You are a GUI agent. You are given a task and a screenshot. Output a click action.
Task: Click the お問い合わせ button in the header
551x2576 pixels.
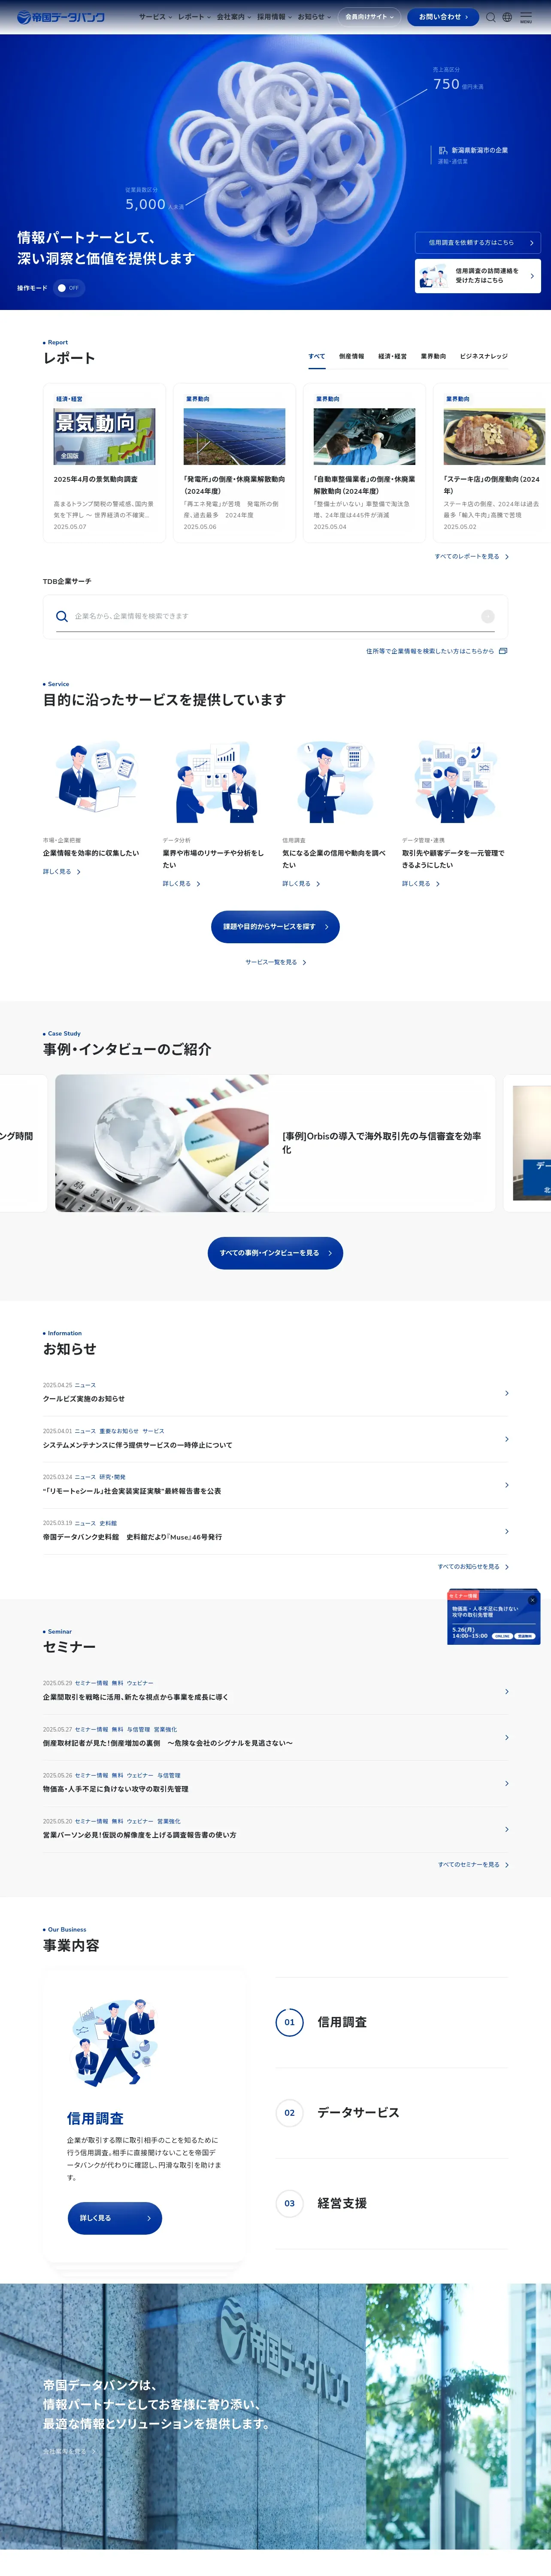tap(443, 17)
